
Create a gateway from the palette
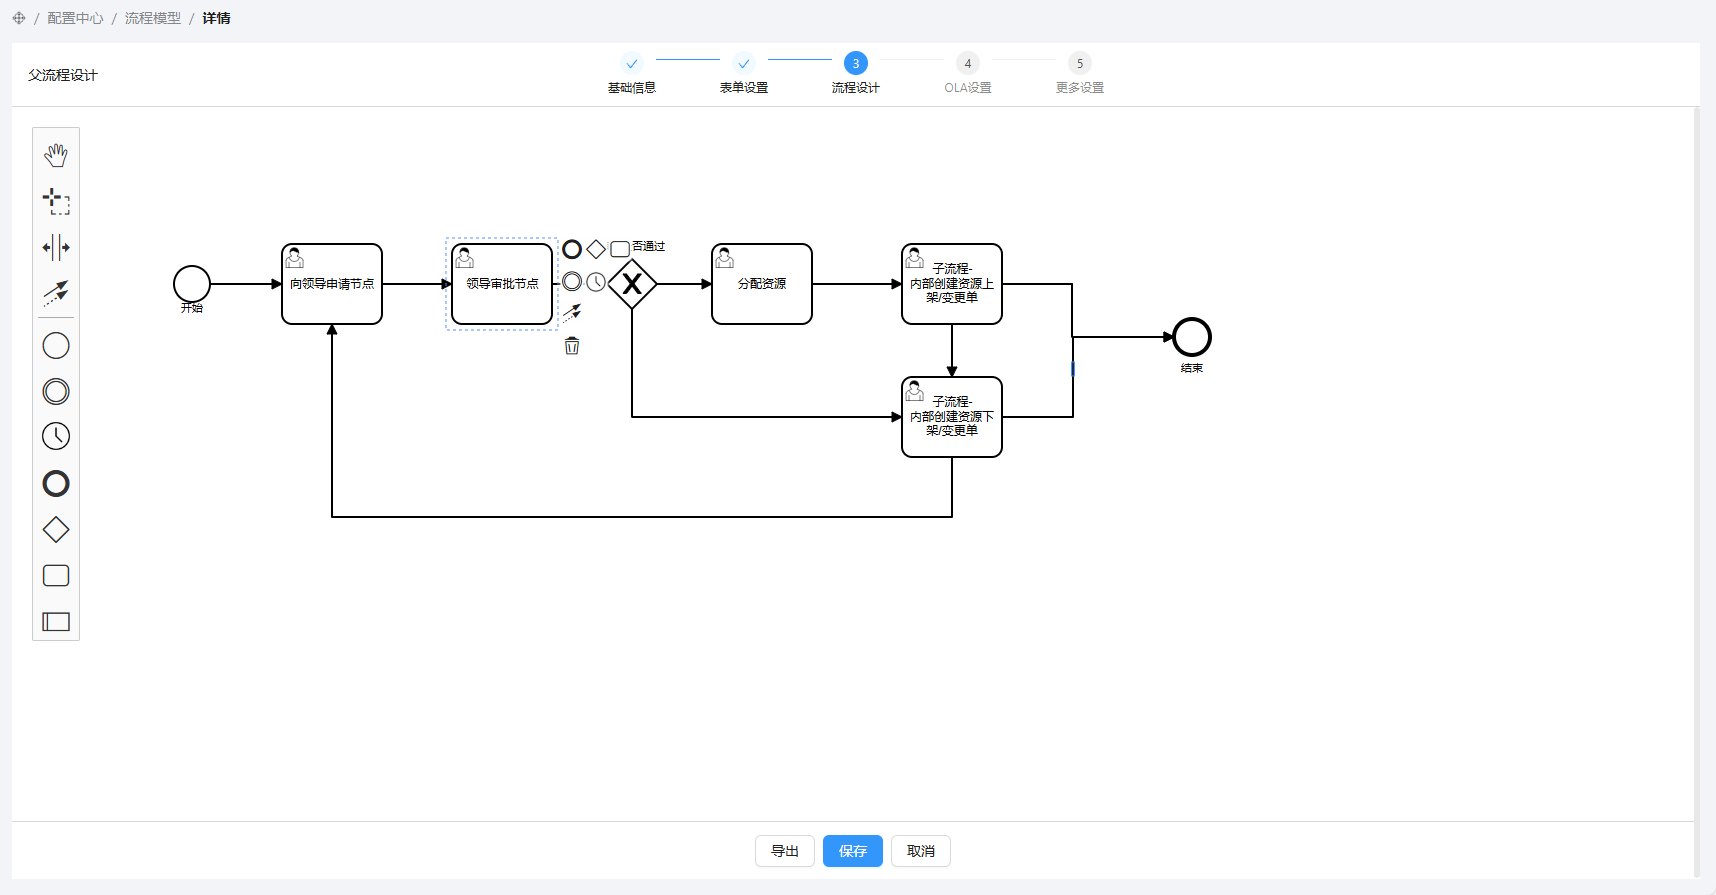pyautogui.click(x=56, y=530)
